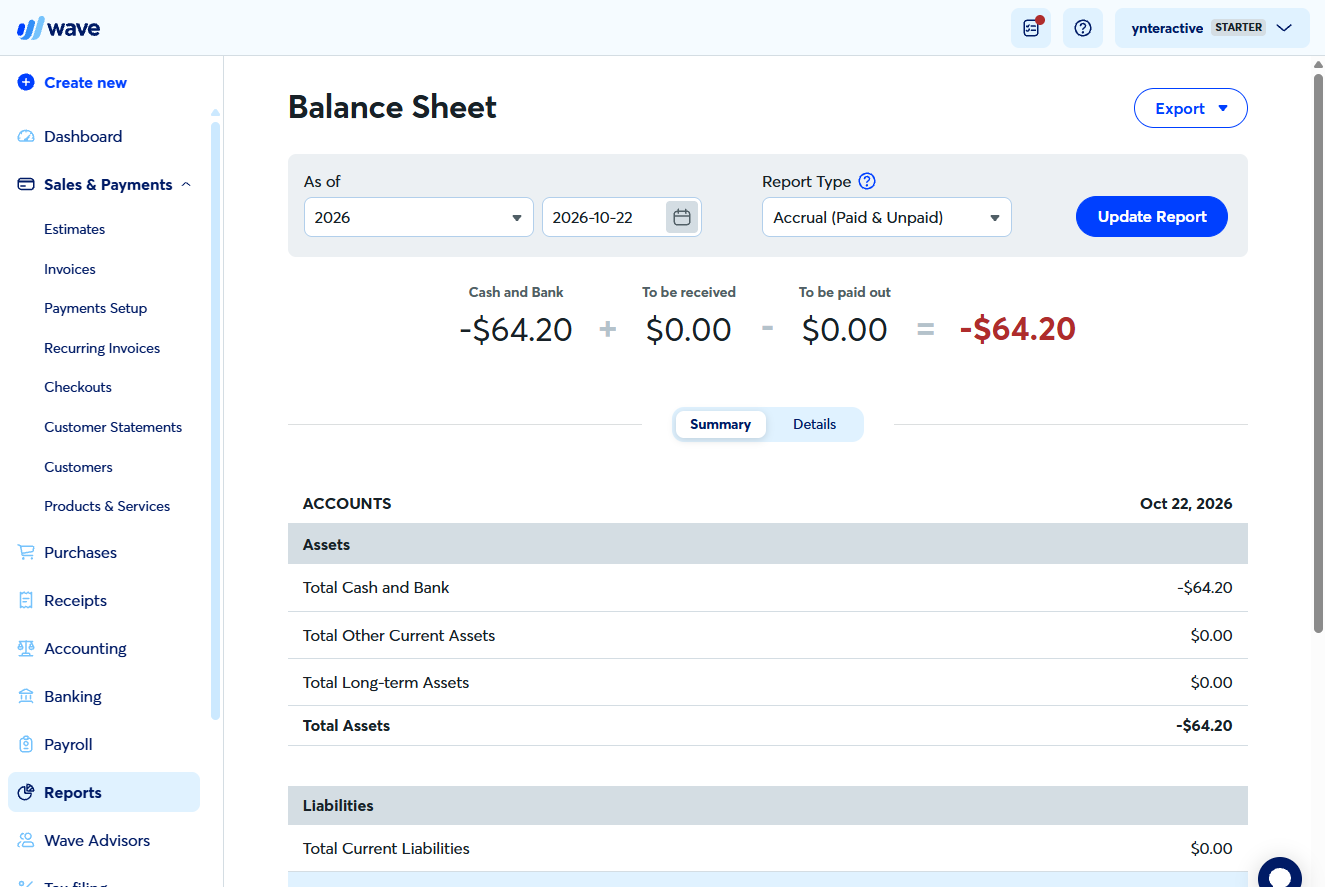1325x887 pixels.
Task: Click the Total Current Liabilities row
Action: click(x=768, y=849)
